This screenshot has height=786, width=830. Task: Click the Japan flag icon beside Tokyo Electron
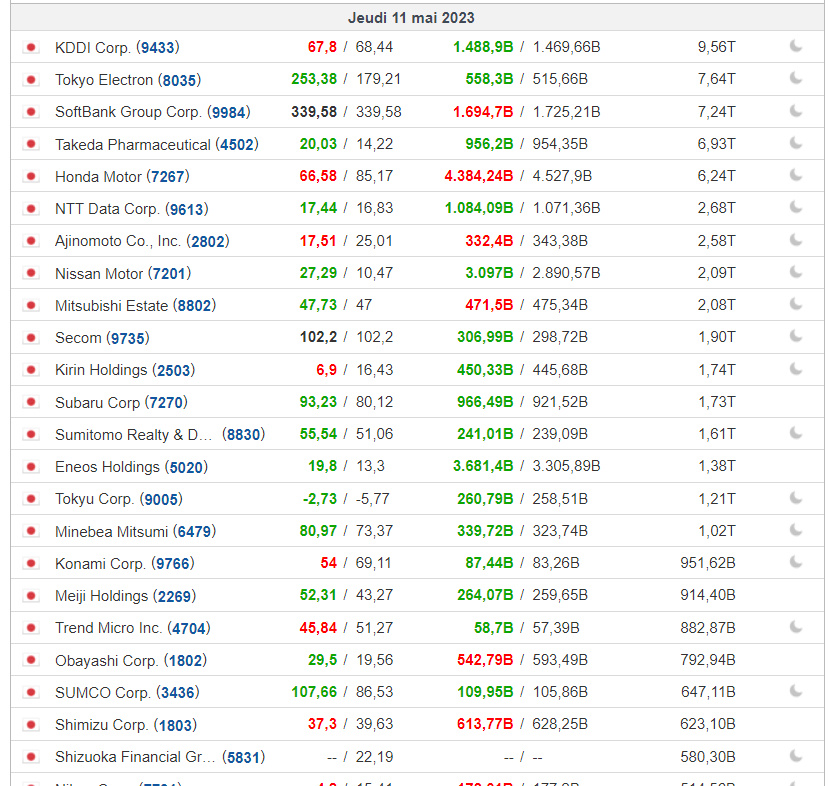pyautogui.click(x=31, y=80)
